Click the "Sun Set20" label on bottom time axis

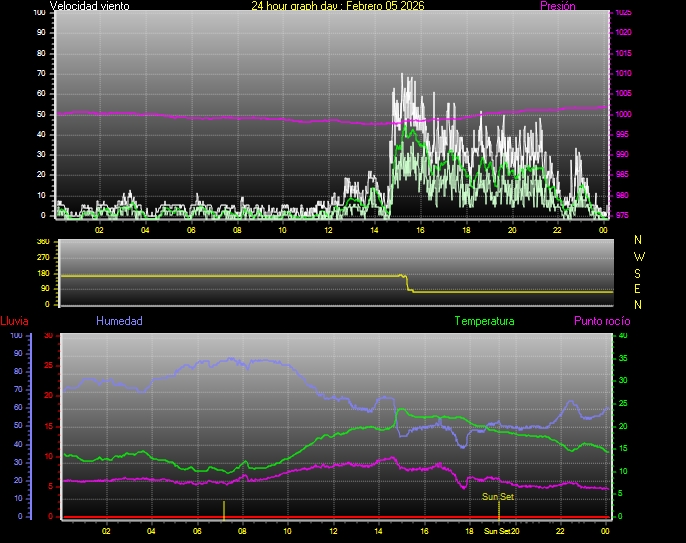(x=502, y=531)
